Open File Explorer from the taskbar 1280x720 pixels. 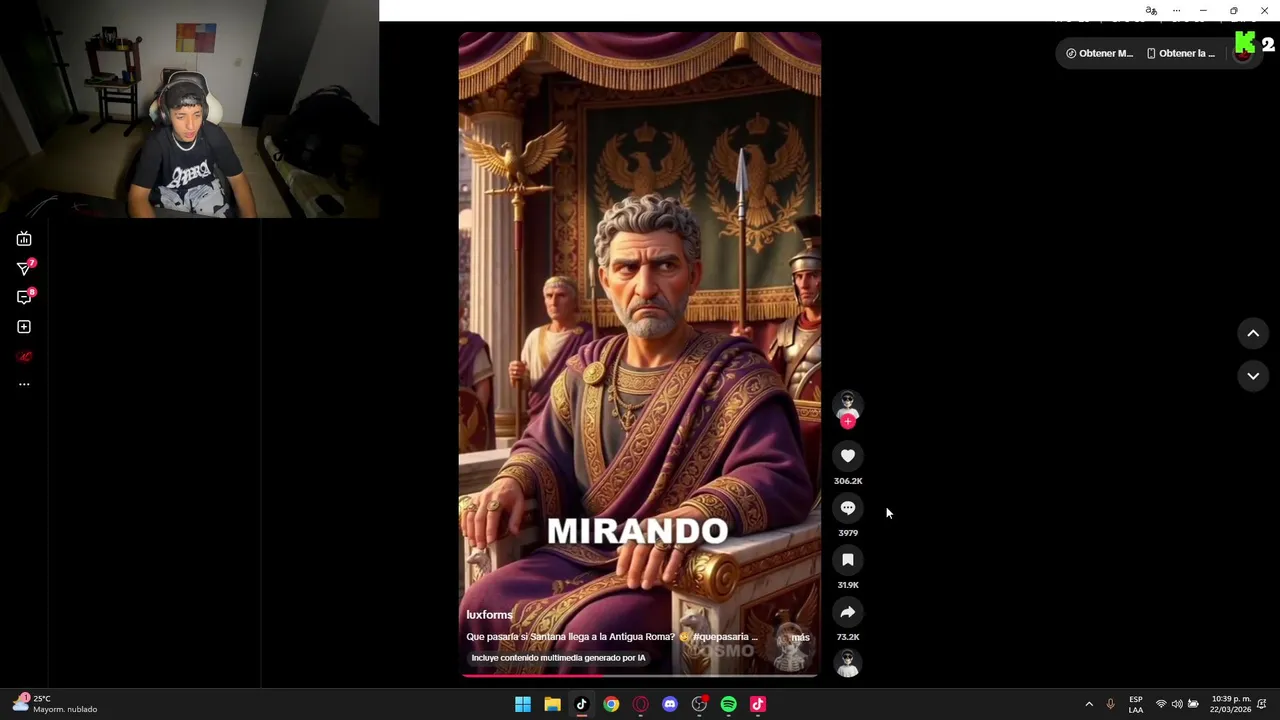coord(552,704)
